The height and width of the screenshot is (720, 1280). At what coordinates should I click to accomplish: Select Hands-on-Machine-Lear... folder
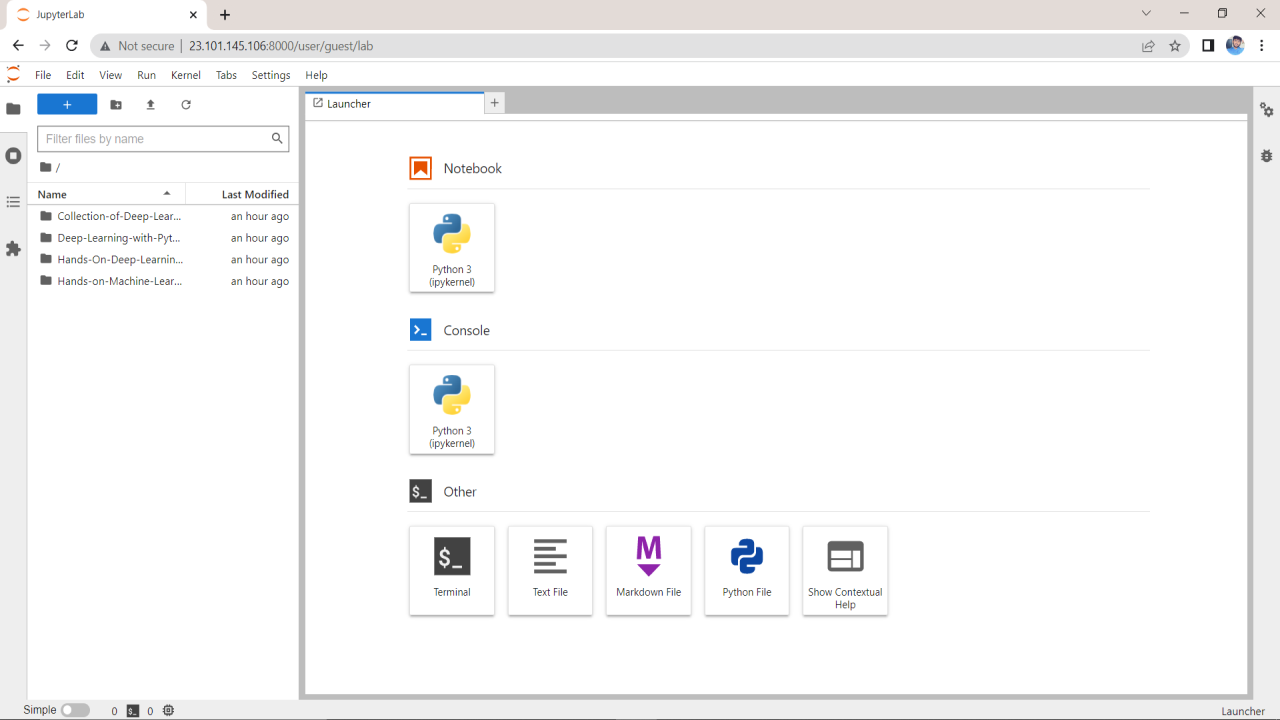point(163,282)
